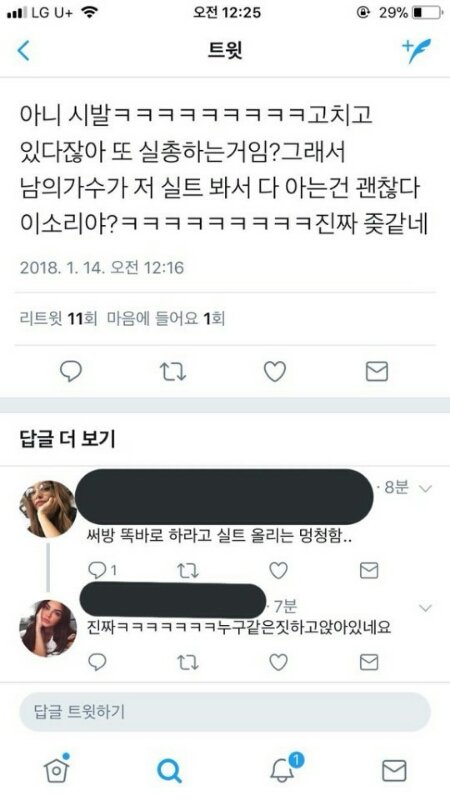Retweet the first reply about 실트
Viewport: 450px width, 800px height.
point(187,570)
